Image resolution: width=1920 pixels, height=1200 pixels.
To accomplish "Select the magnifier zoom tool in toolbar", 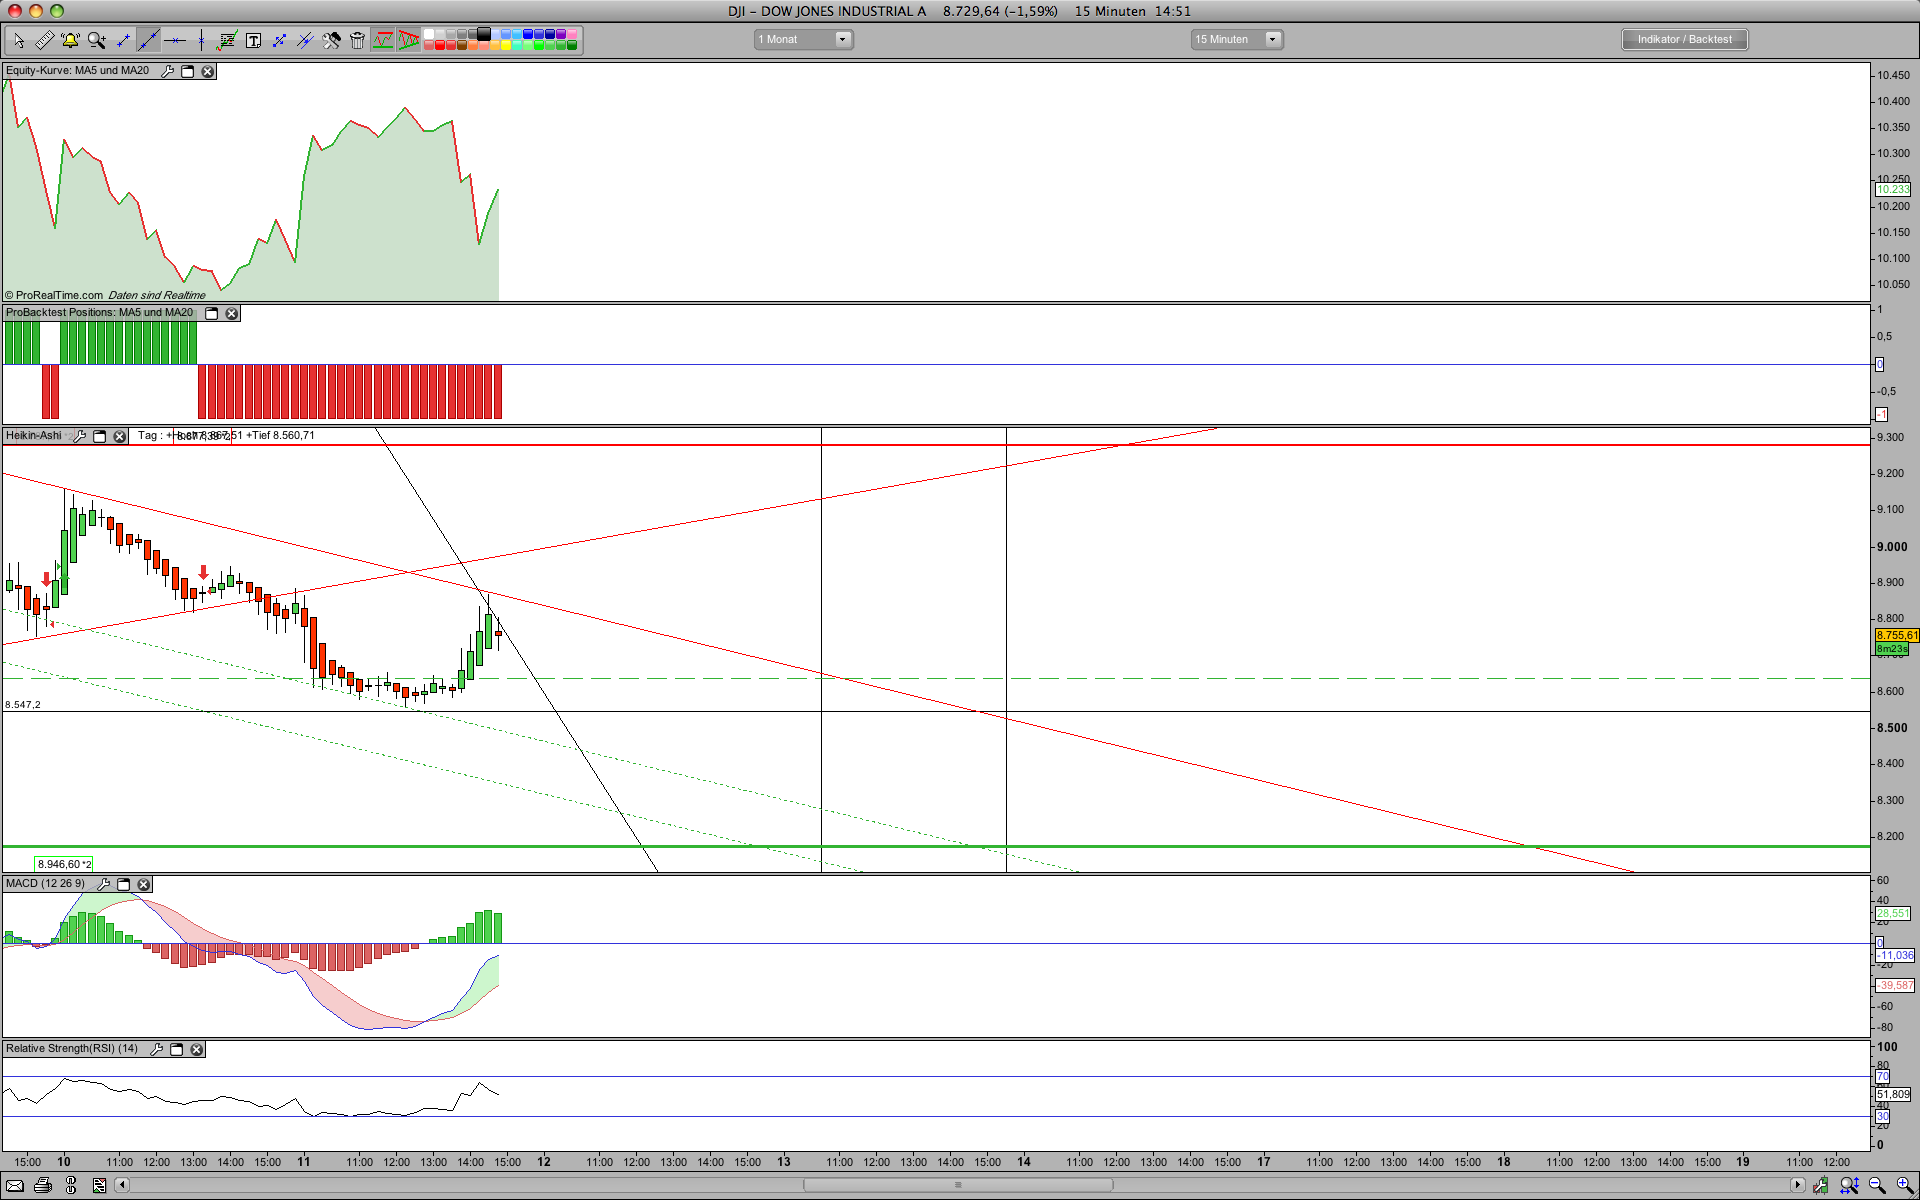I will (x=97, y=40).
